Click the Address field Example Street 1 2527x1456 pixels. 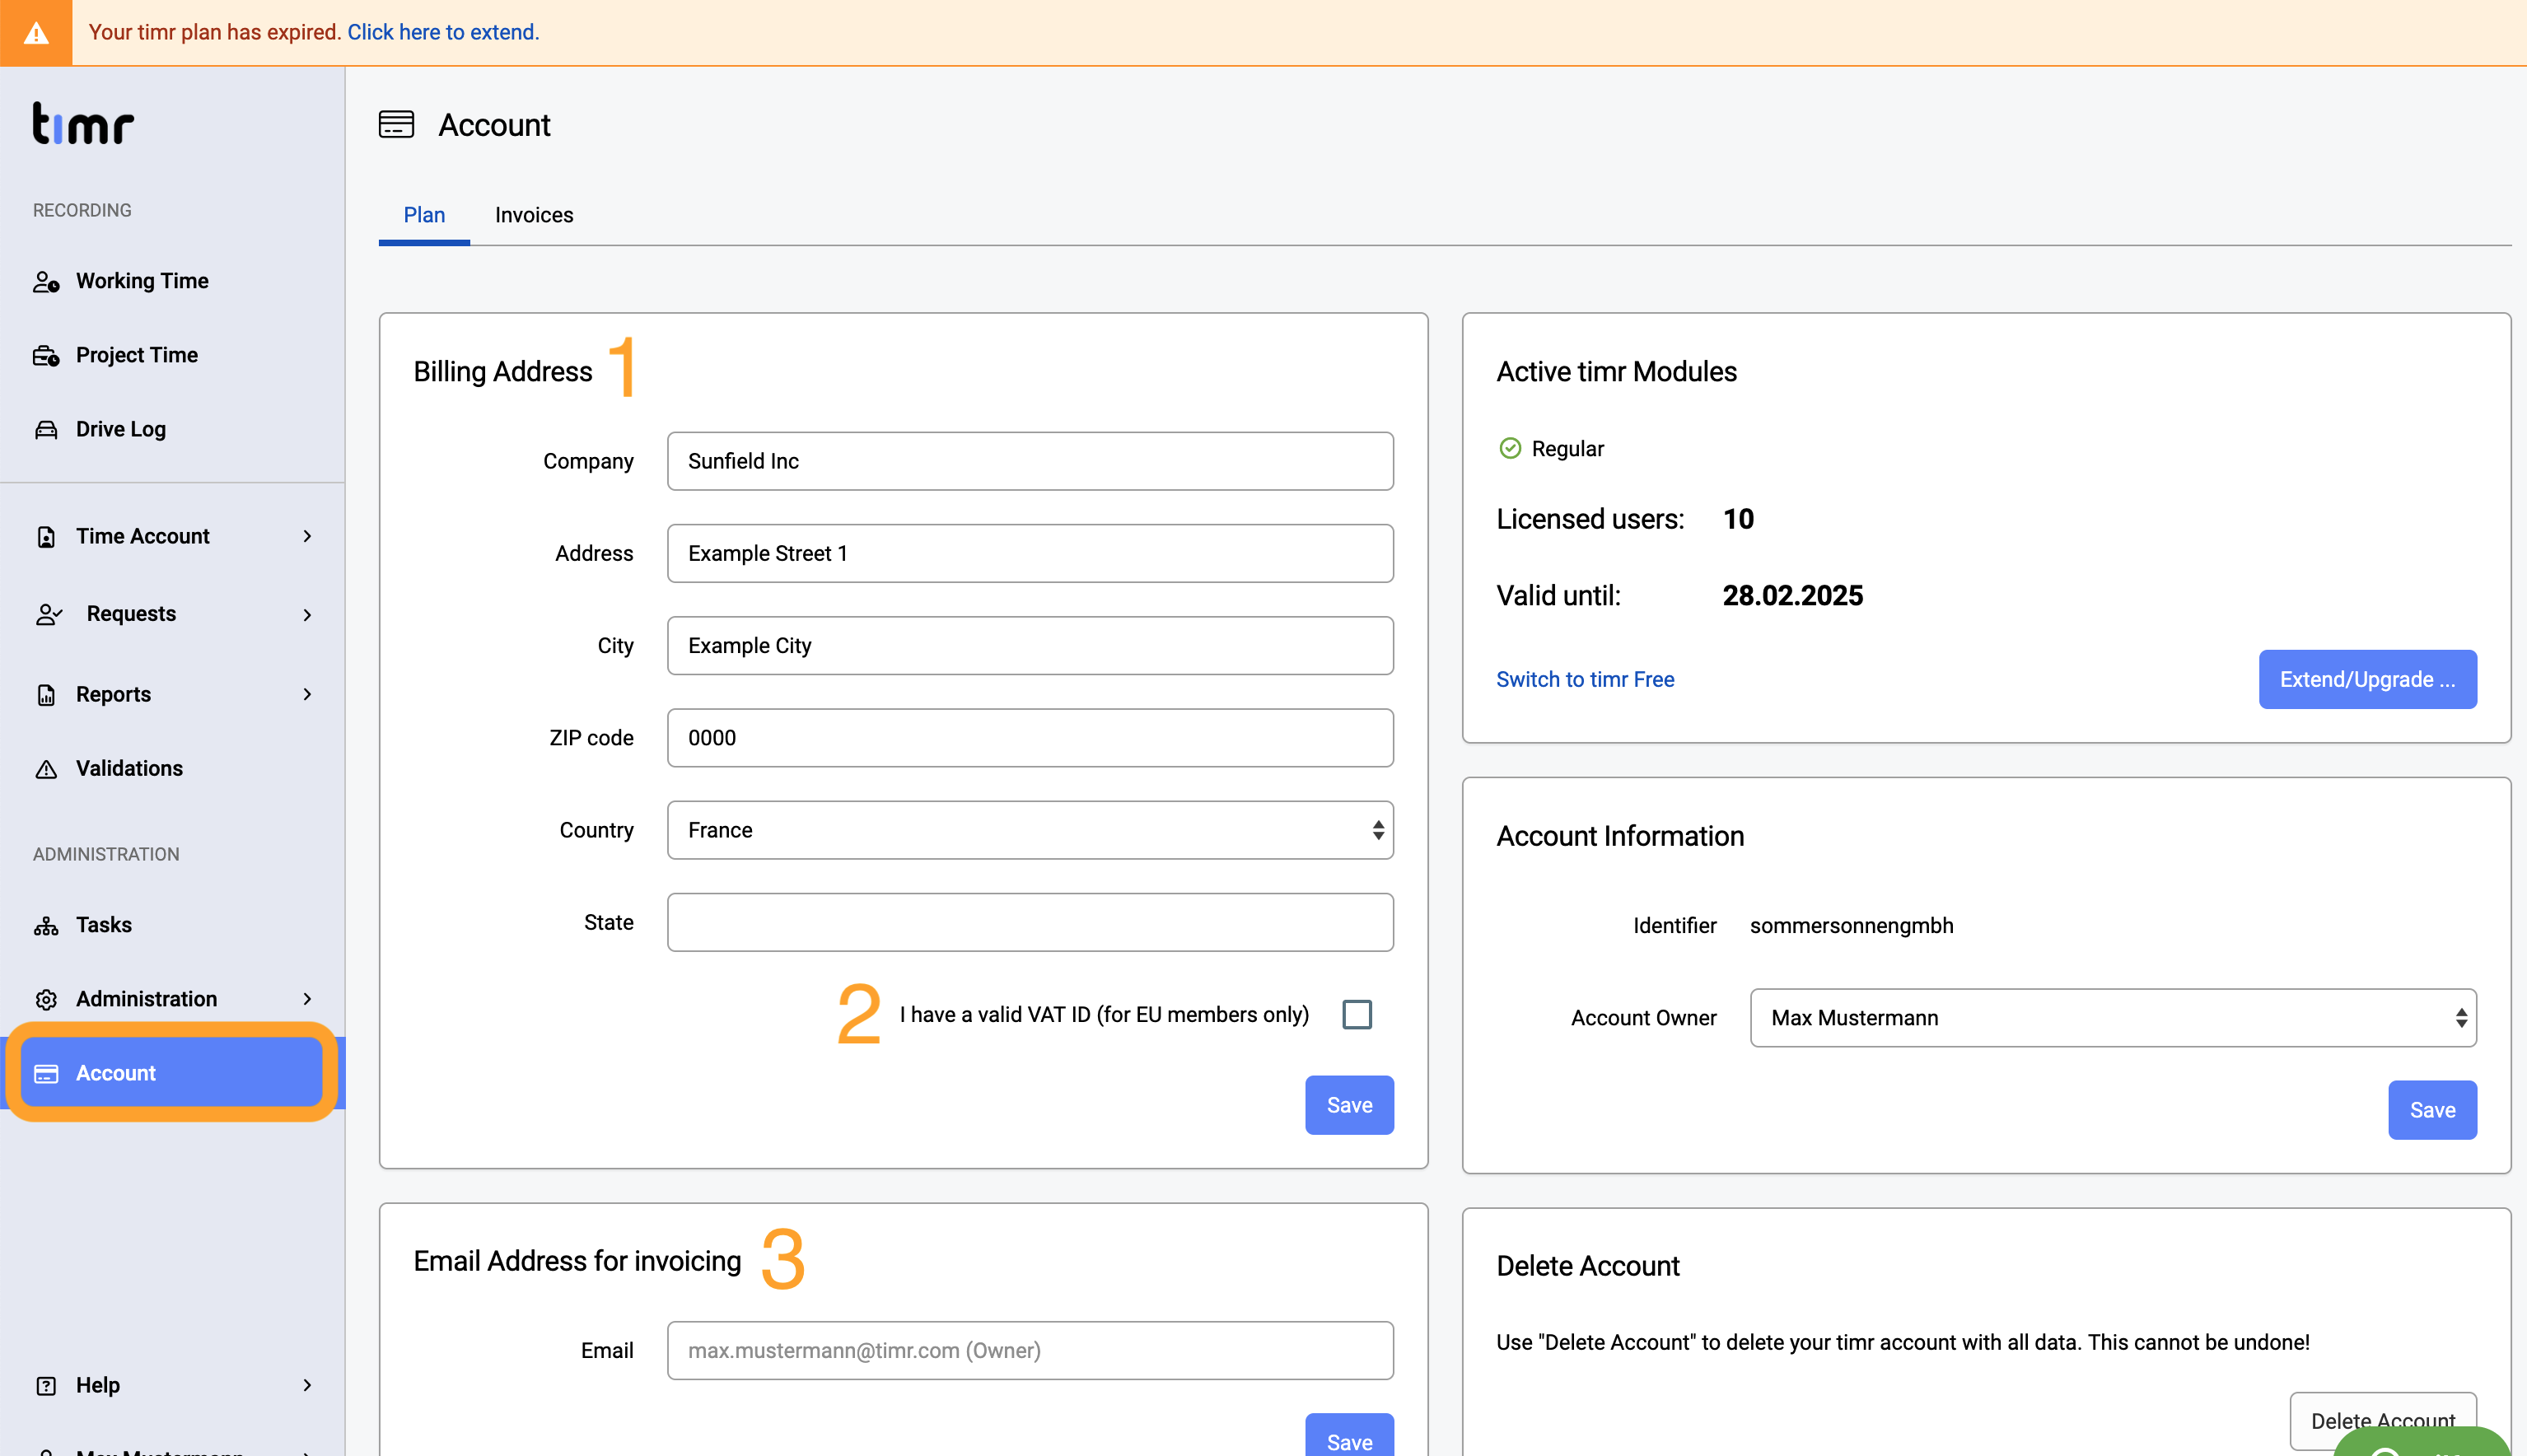1030,553
